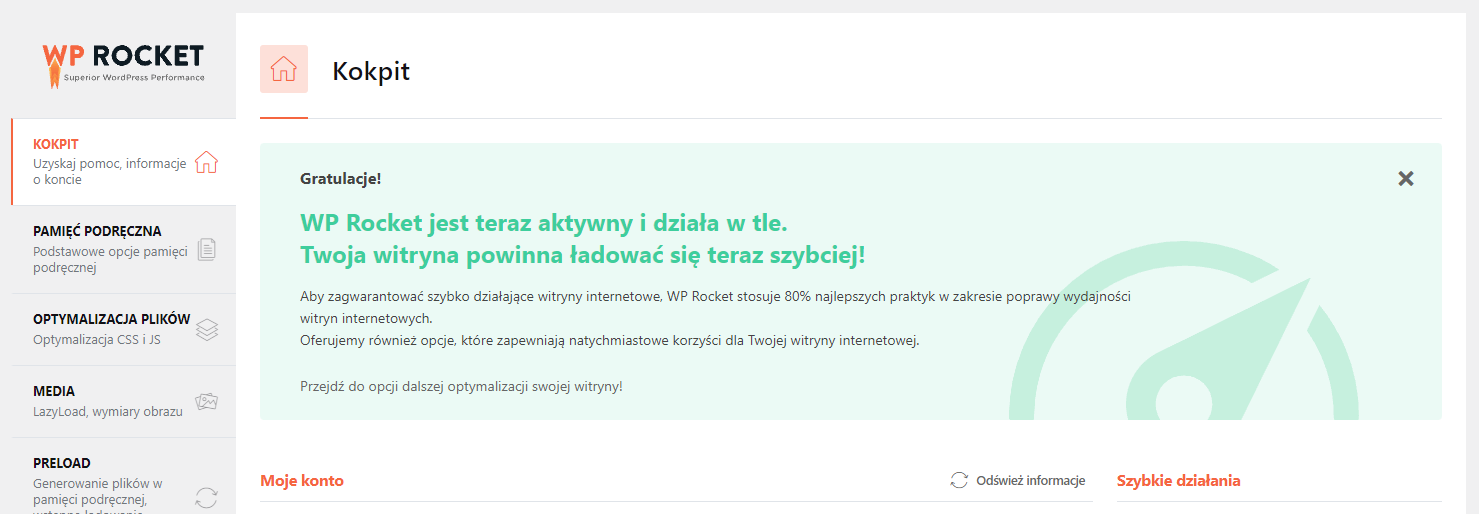The width and height of the screenshot is (1479, 514).
Task: Click the image icon beside Media
Action: coord(207,401)
